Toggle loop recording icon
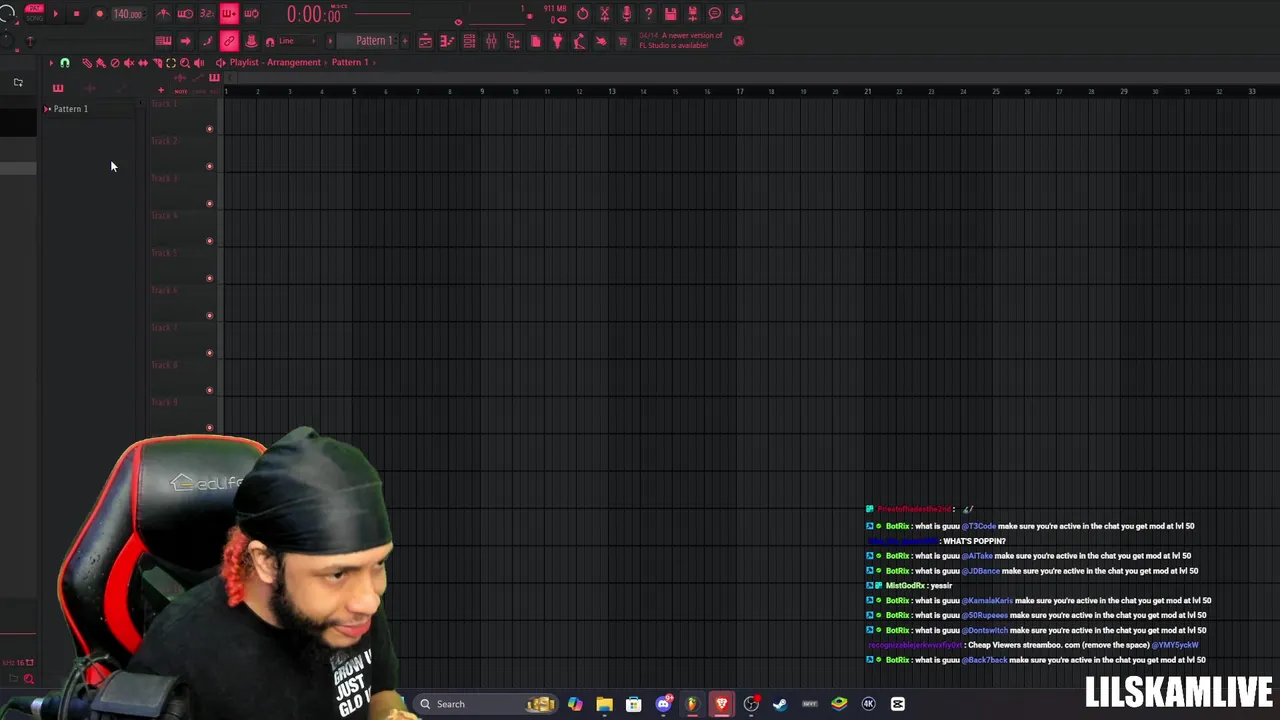 click(x=251, y=14)
